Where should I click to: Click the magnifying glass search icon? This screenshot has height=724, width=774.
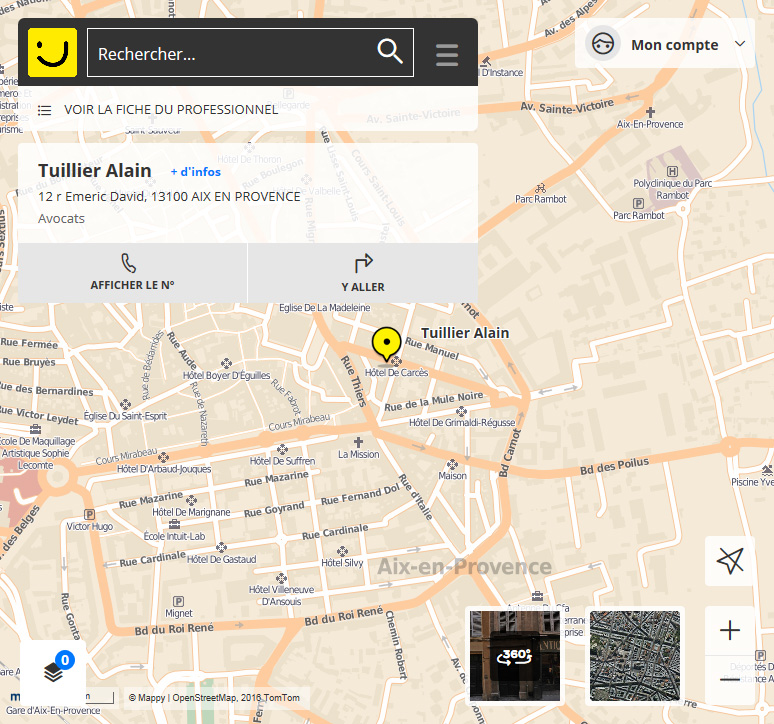389,52
